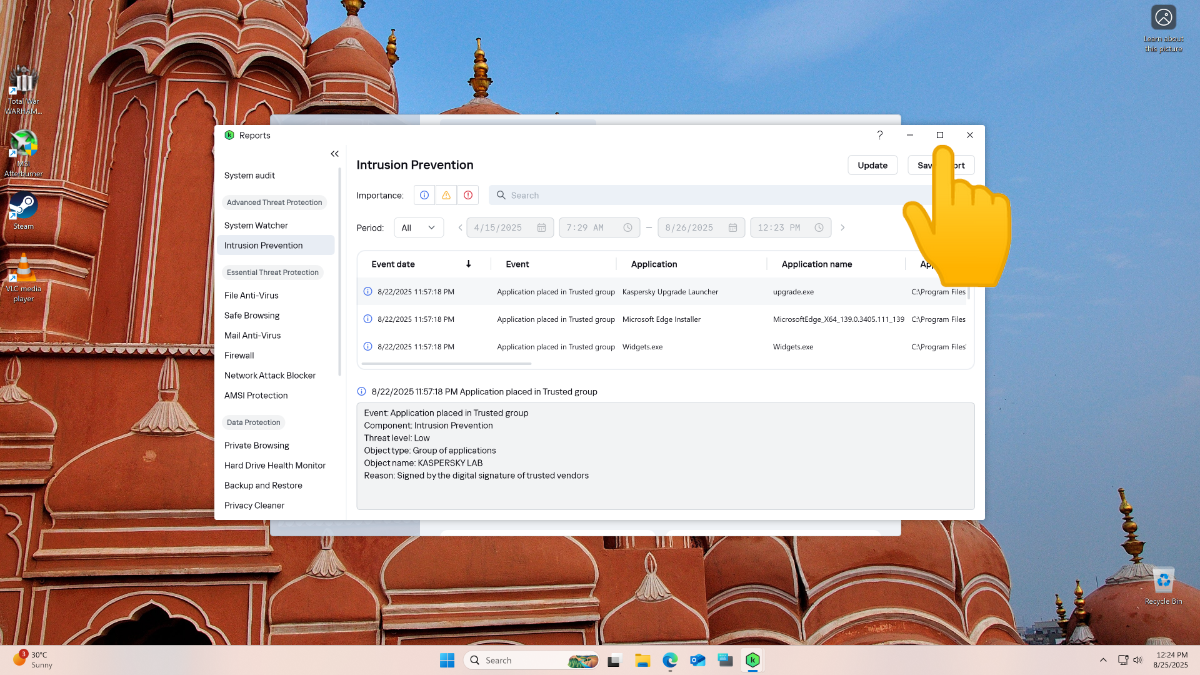Open System Watcher report
This screenshot has height=675, width=1200.
click(x=256, y=225)
